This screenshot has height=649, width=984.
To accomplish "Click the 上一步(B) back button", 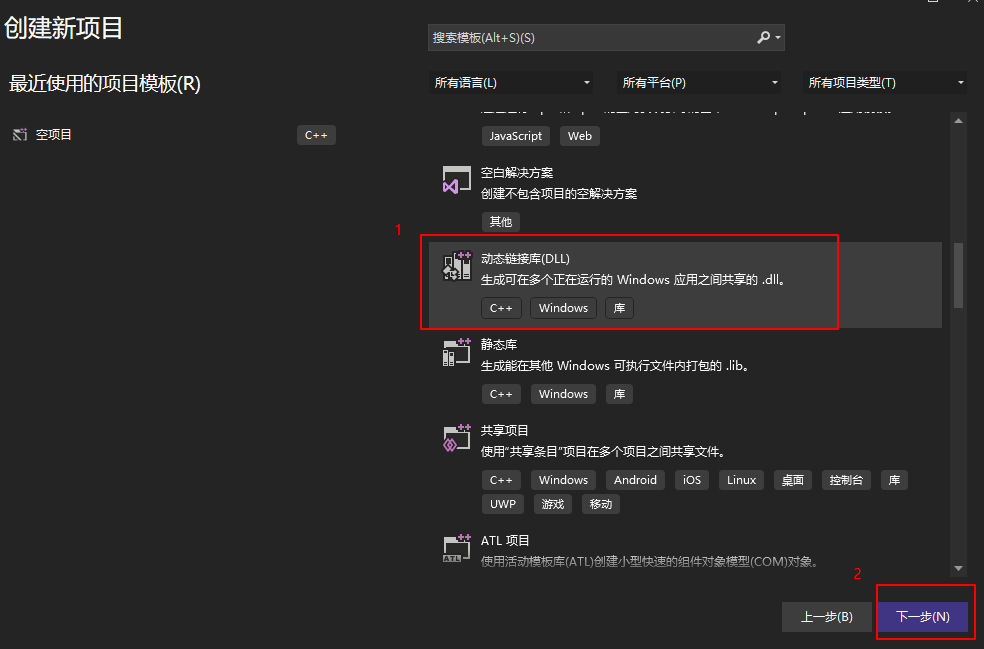I will click(x=826, y=616).
